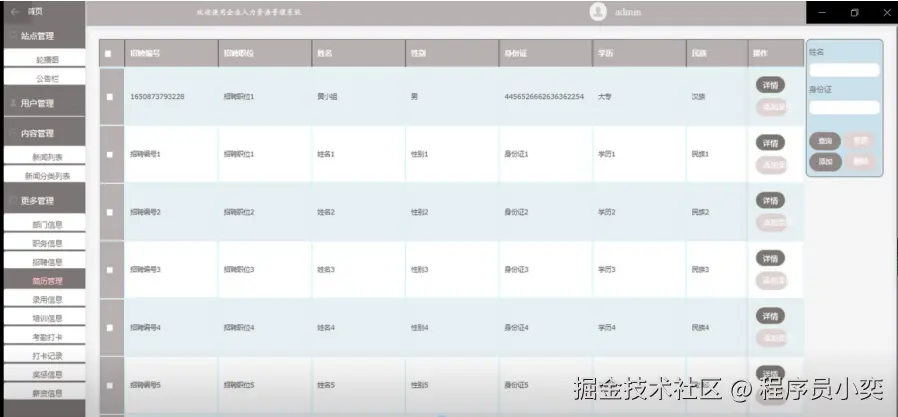Go to 录用信息 page

pyautogui.click(x=44, y=299)
